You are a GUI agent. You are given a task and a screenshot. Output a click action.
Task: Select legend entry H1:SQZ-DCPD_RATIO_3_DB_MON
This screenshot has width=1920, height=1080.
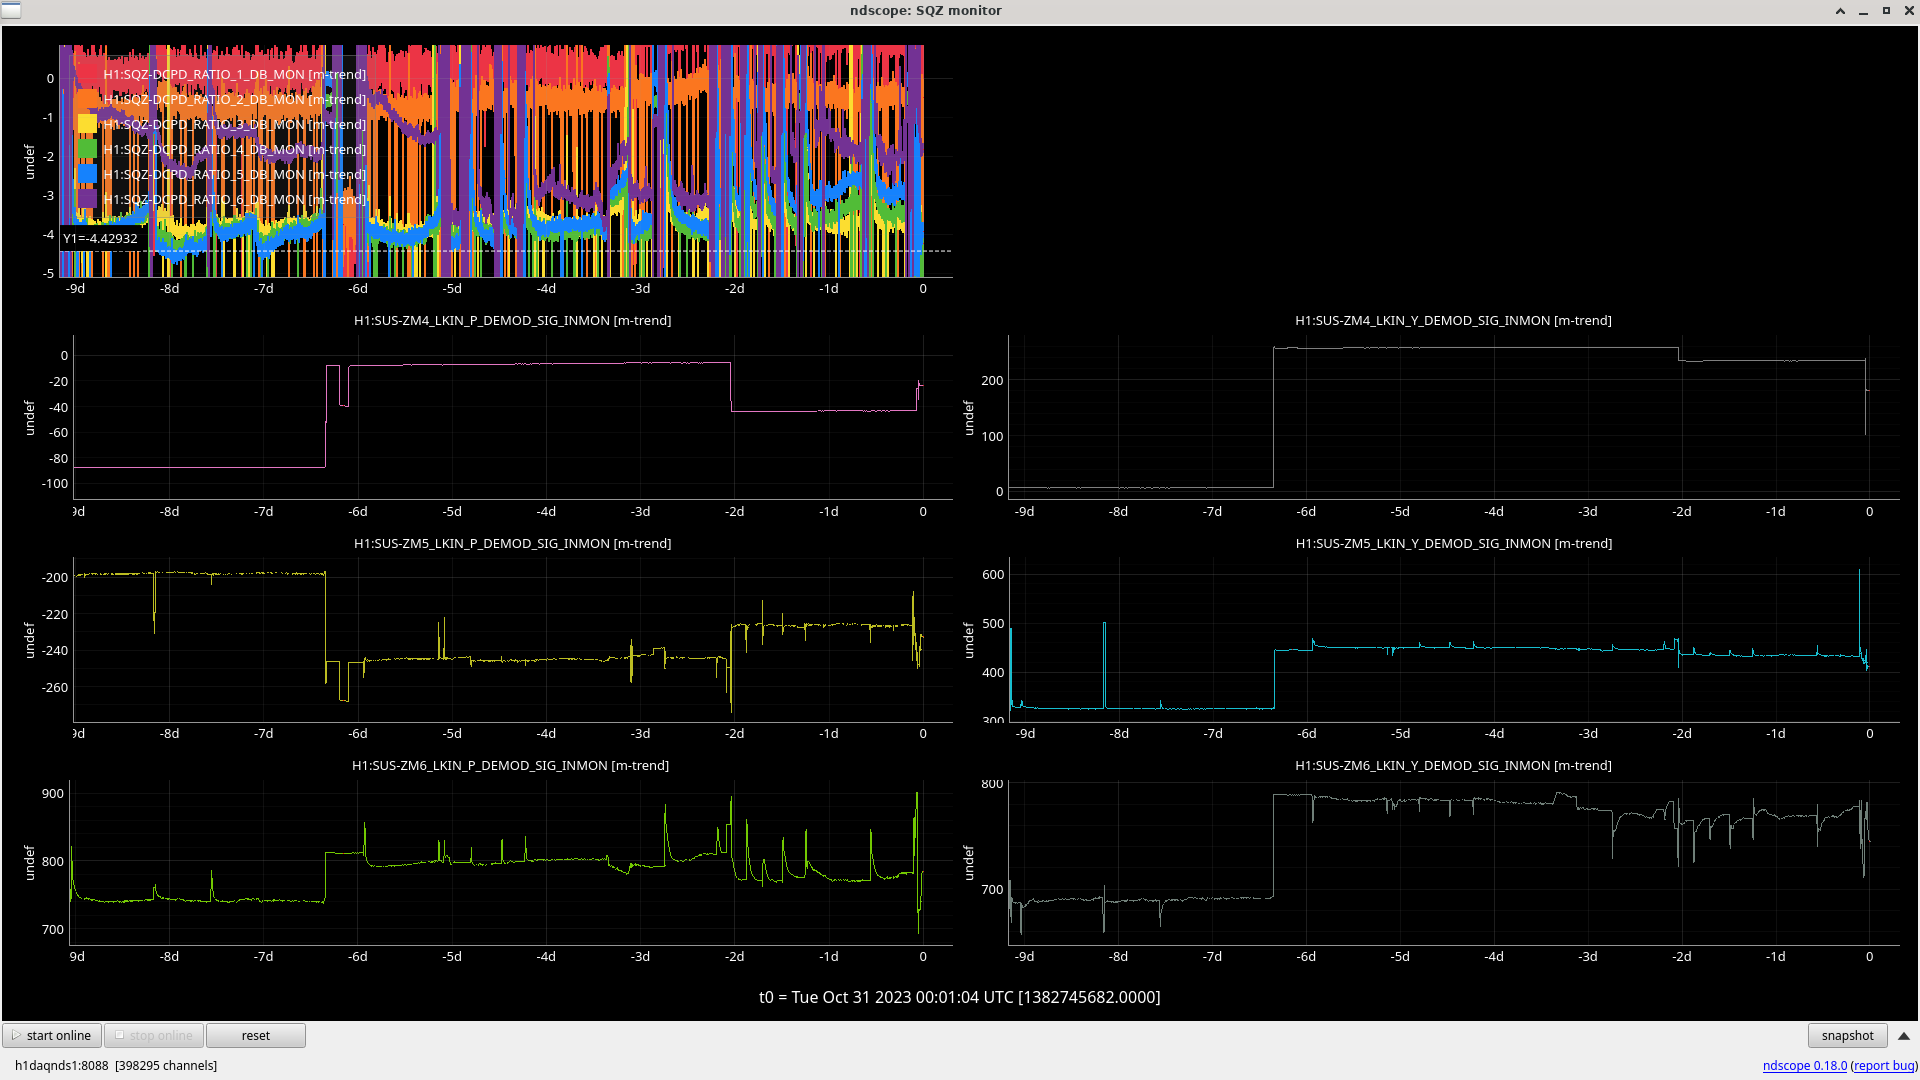point(235,124)
